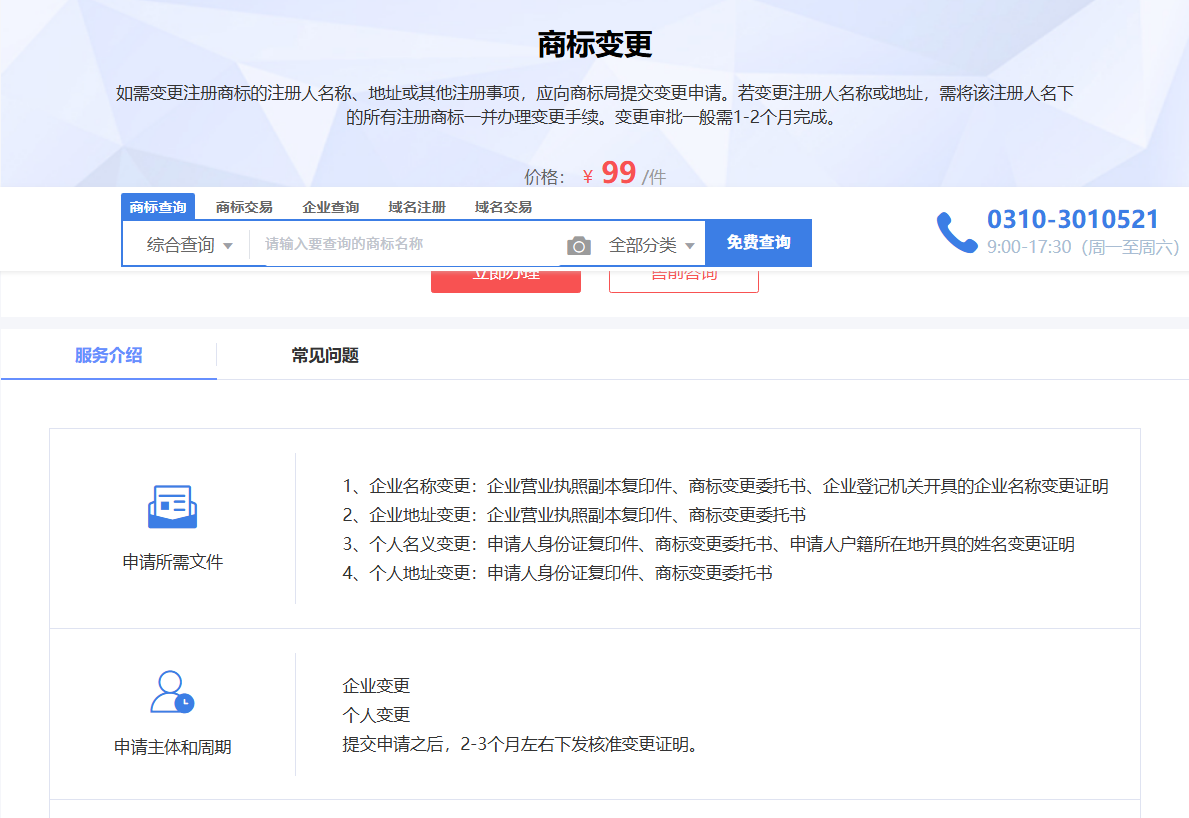Click the camera image-search icon

coord(579,246)
